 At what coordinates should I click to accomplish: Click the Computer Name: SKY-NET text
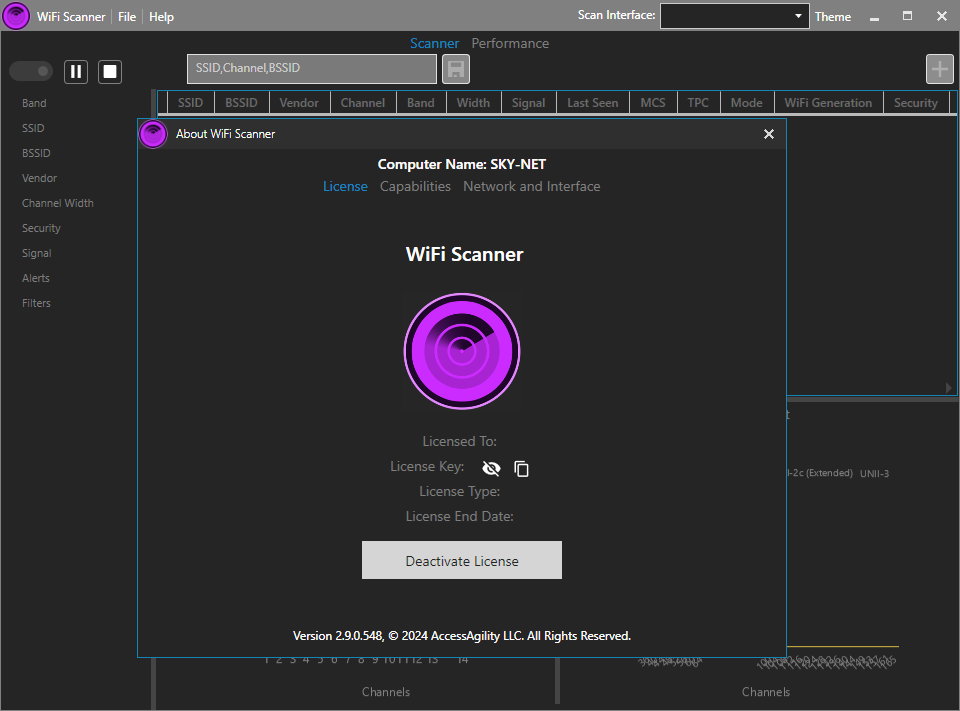pos(462,164)
